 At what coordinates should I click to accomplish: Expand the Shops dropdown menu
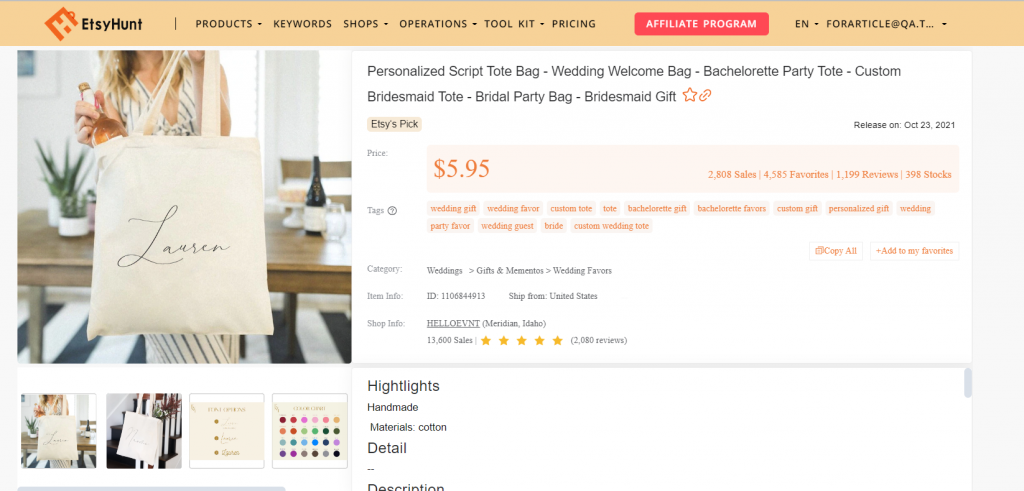click(x=366, y=24)
